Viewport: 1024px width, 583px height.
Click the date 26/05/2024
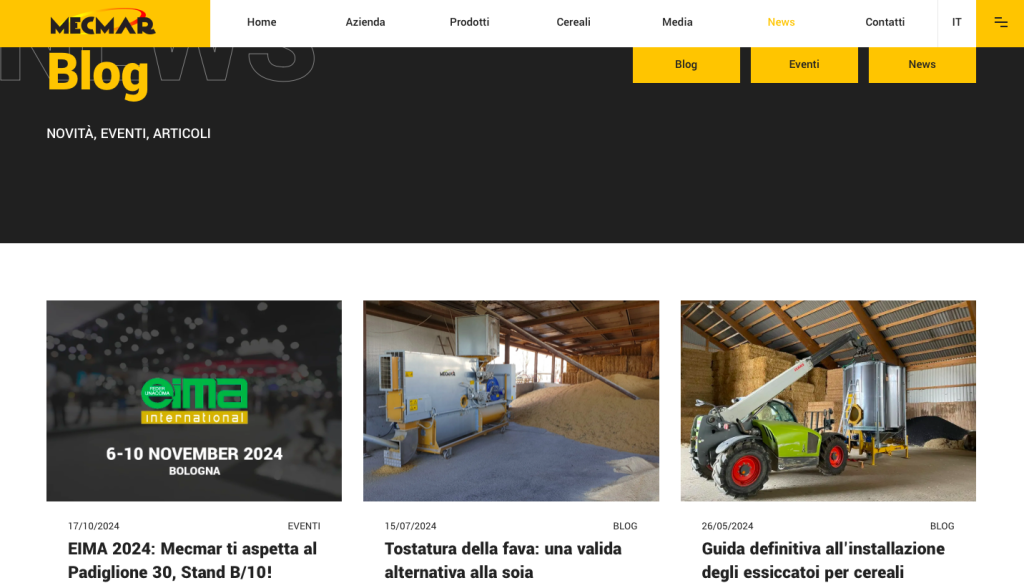pyautogui.click(x=727, y=526)
